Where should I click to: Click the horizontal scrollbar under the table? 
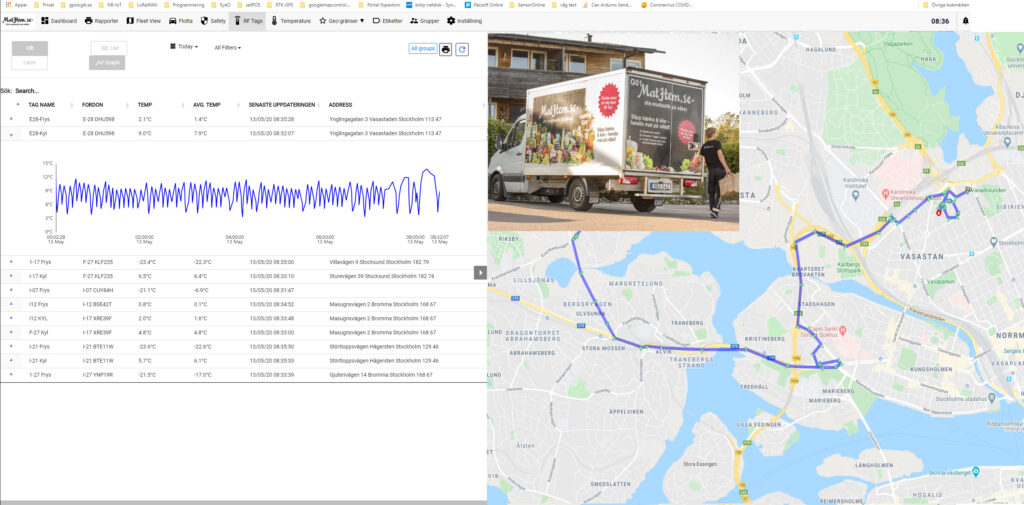tap(243, 502)
